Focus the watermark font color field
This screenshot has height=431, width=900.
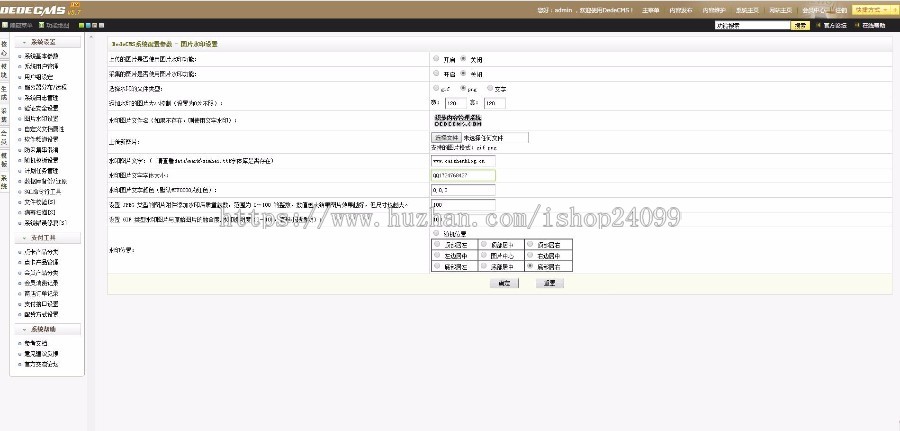click(x=463, y=190)
